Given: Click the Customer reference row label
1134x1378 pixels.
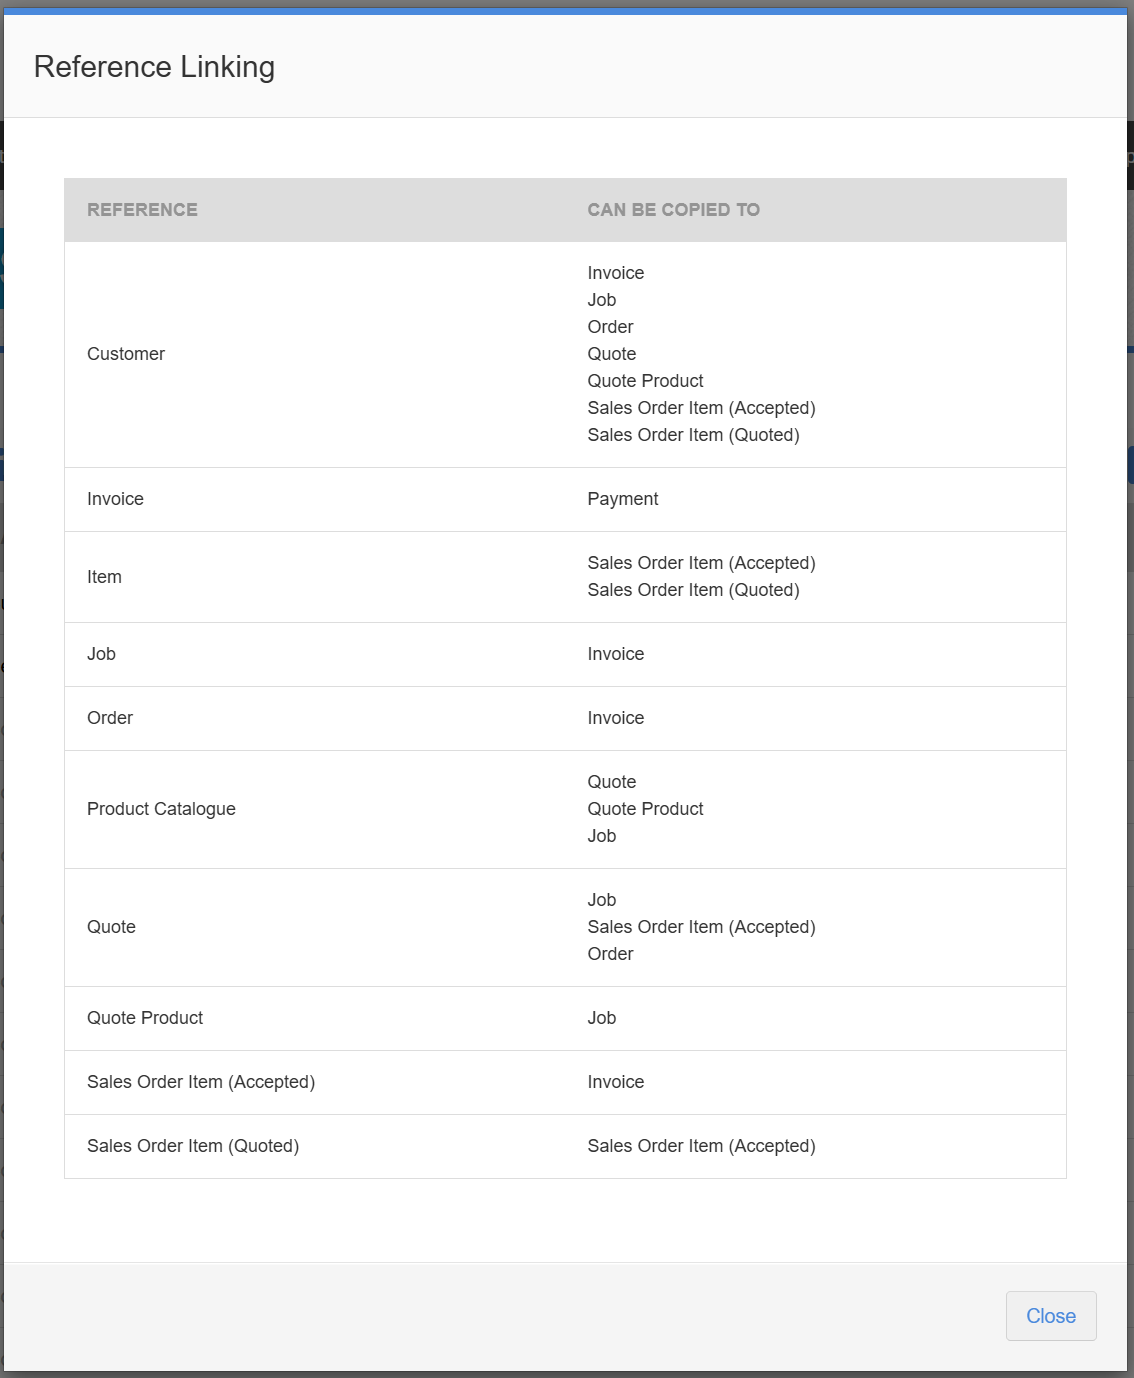Looking at the screenshot, I should tap(126, 354).
